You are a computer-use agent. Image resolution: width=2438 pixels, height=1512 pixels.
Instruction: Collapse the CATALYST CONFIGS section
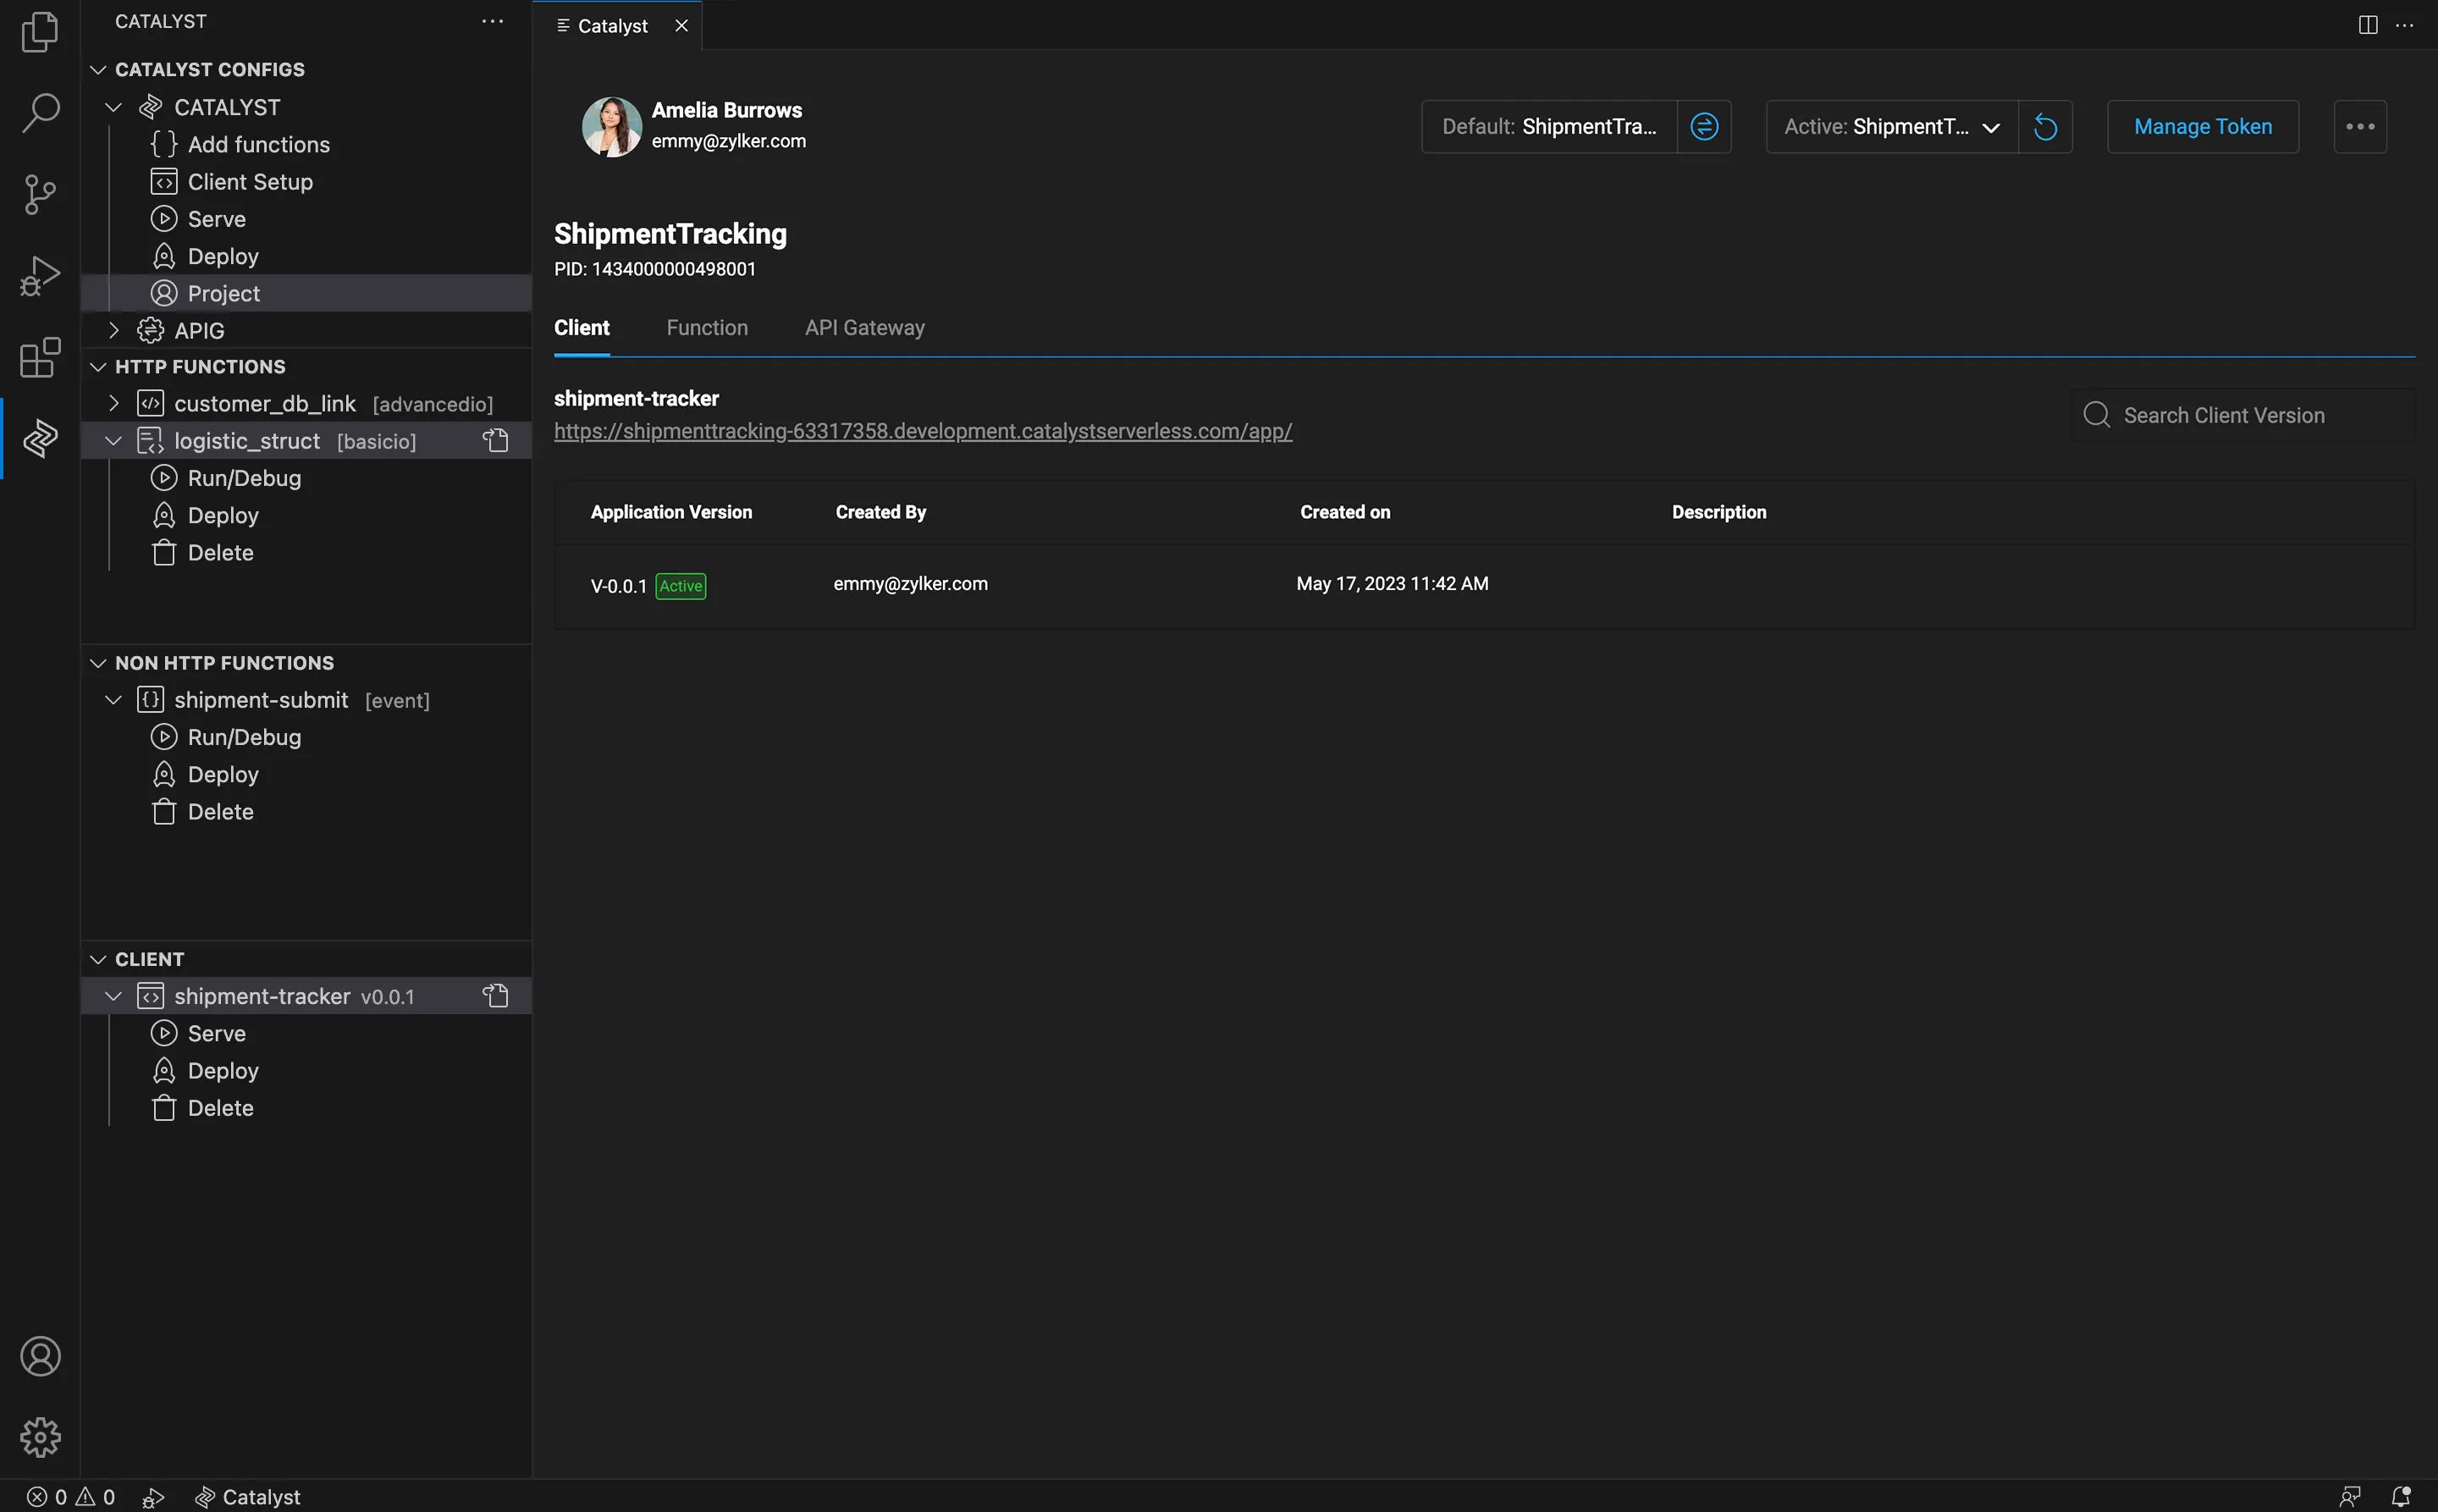pos(98,69)
